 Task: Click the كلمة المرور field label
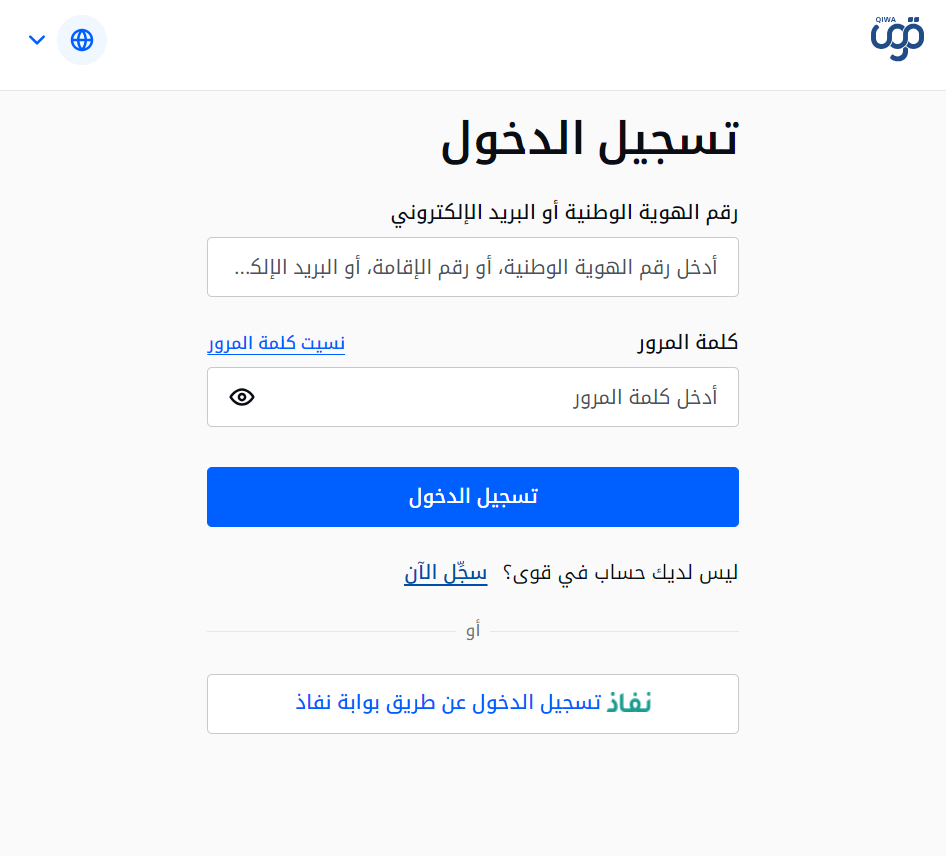click(x=688, y=343)
